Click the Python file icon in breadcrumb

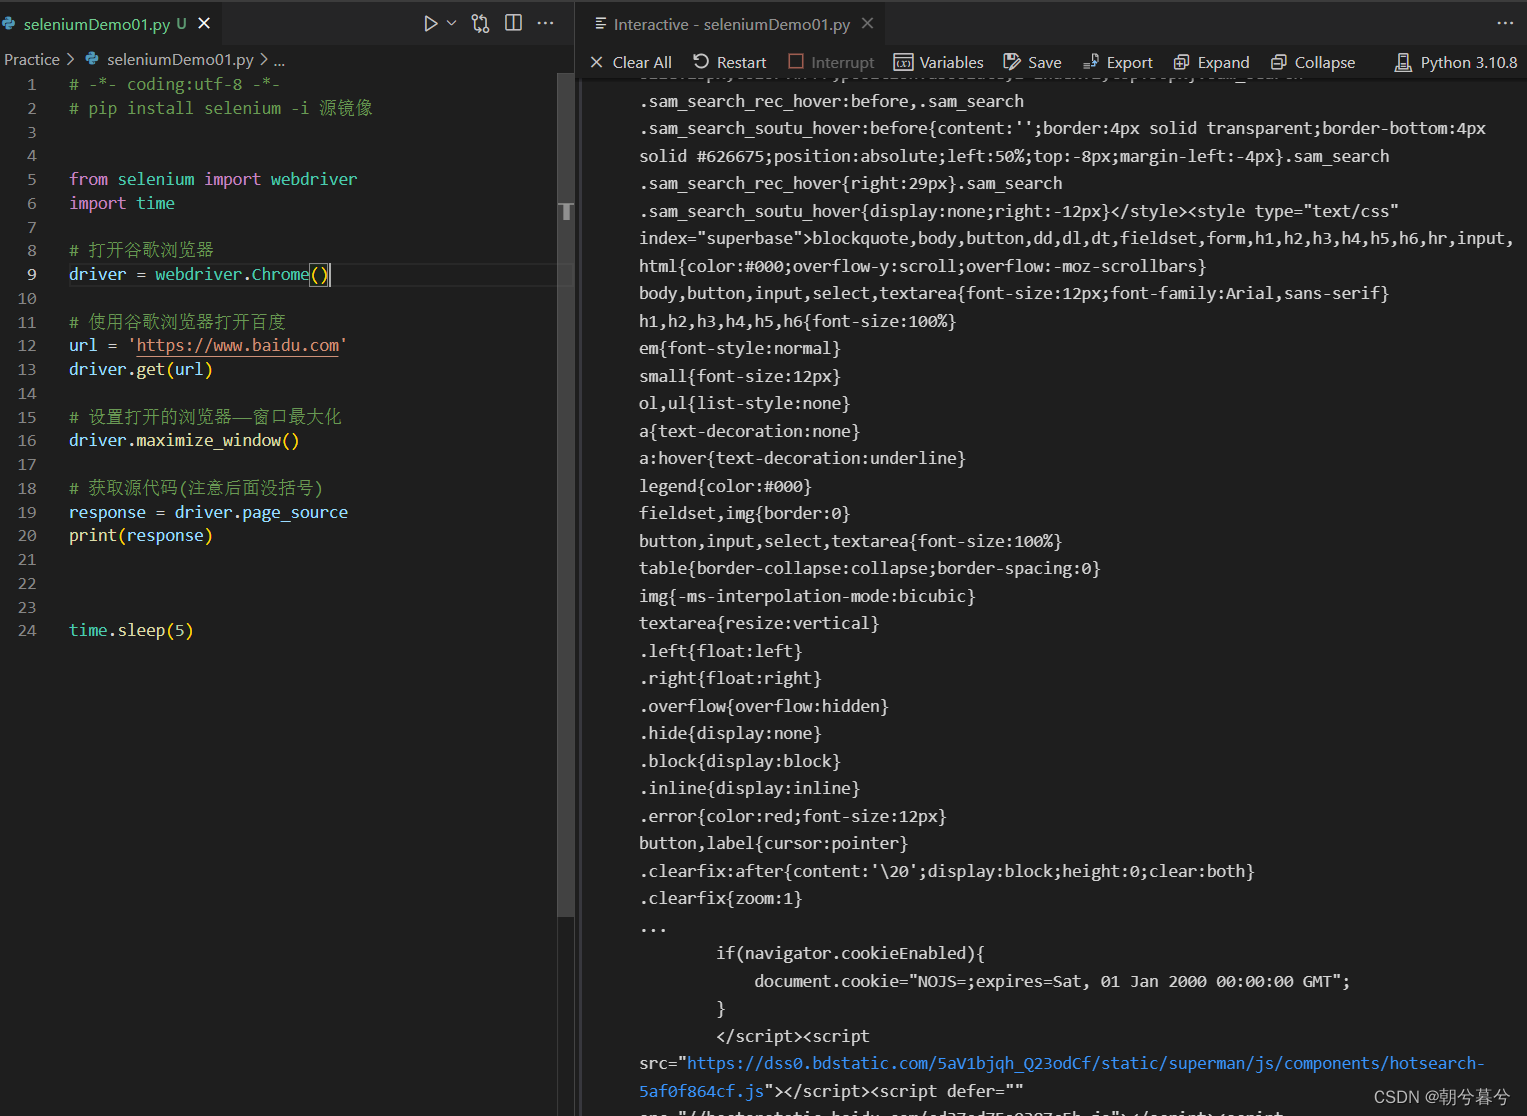[92, 59]
